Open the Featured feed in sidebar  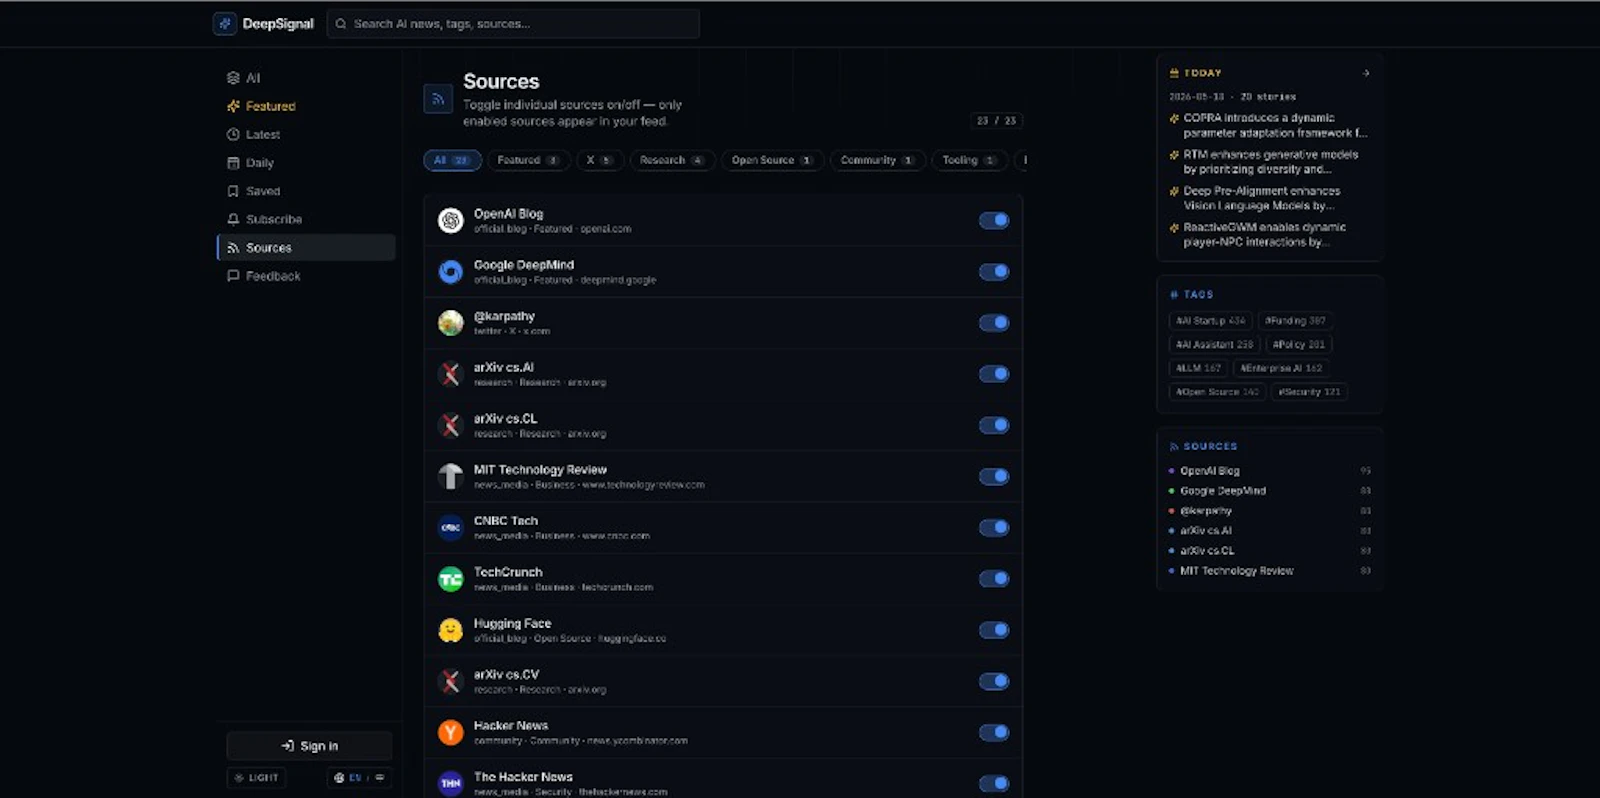coord(306,106)
